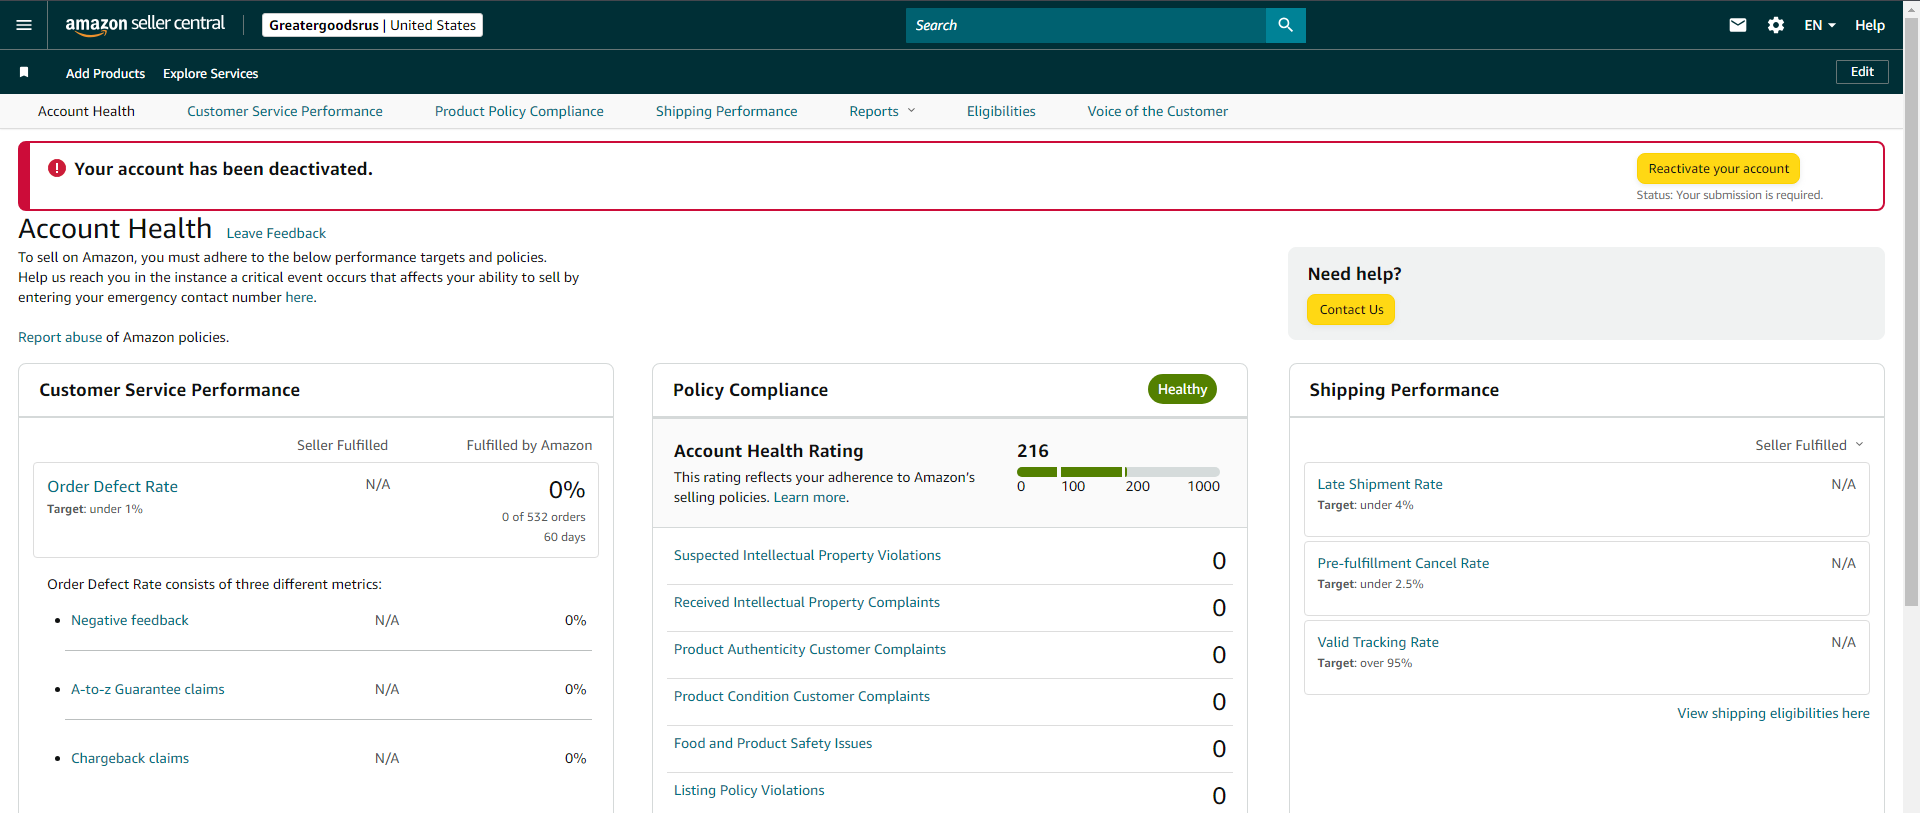Viewport: 1920px width, 813px height.
Task: Click the red deactivation alert icon
Action: click(x=57, y=168)
